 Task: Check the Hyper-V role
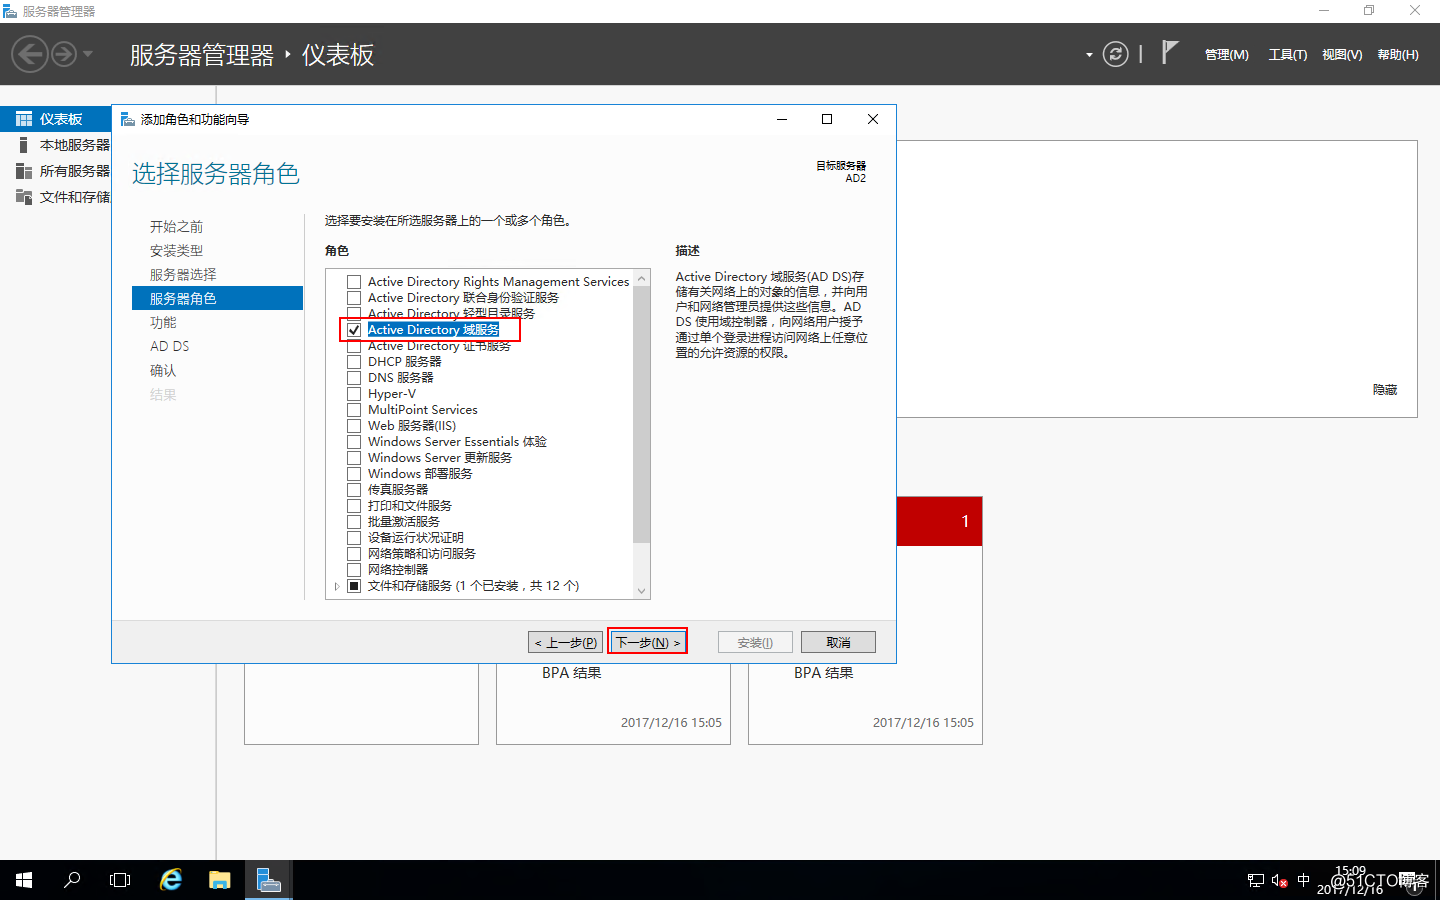click(x=354, y=394)
